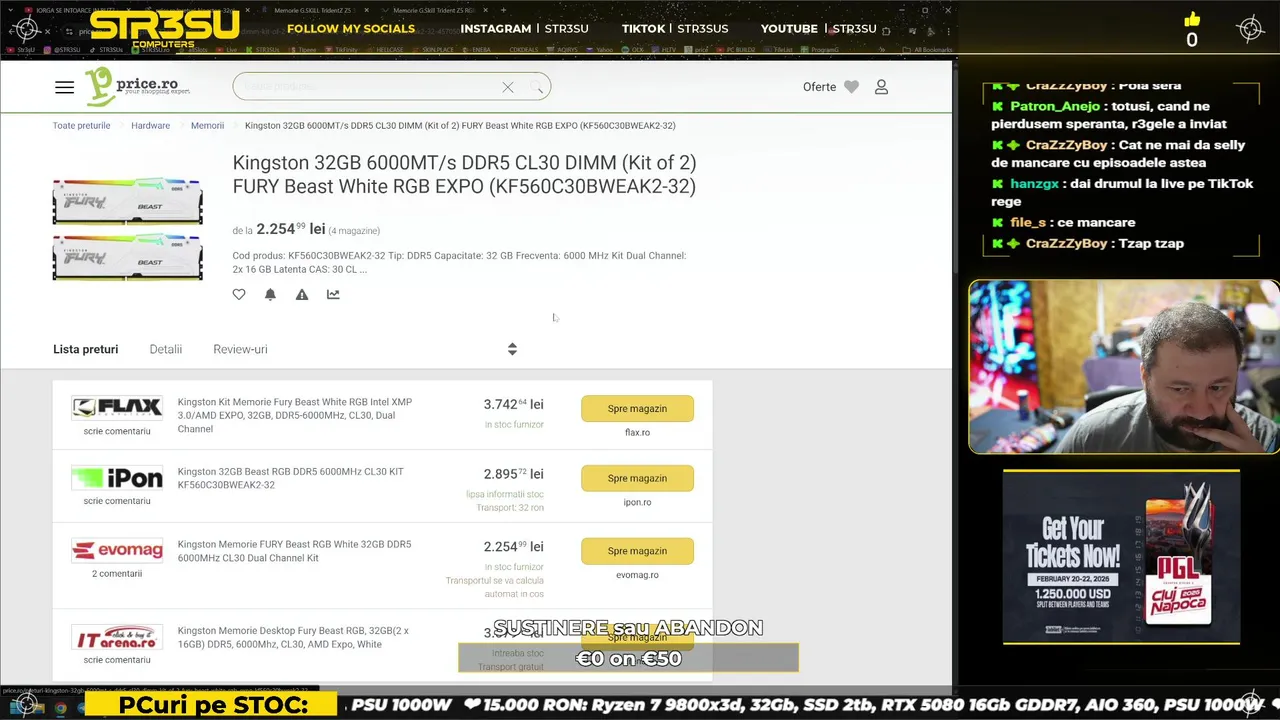
Task: Click the flax.ro Spre magazin button
Action: (637, 408)
